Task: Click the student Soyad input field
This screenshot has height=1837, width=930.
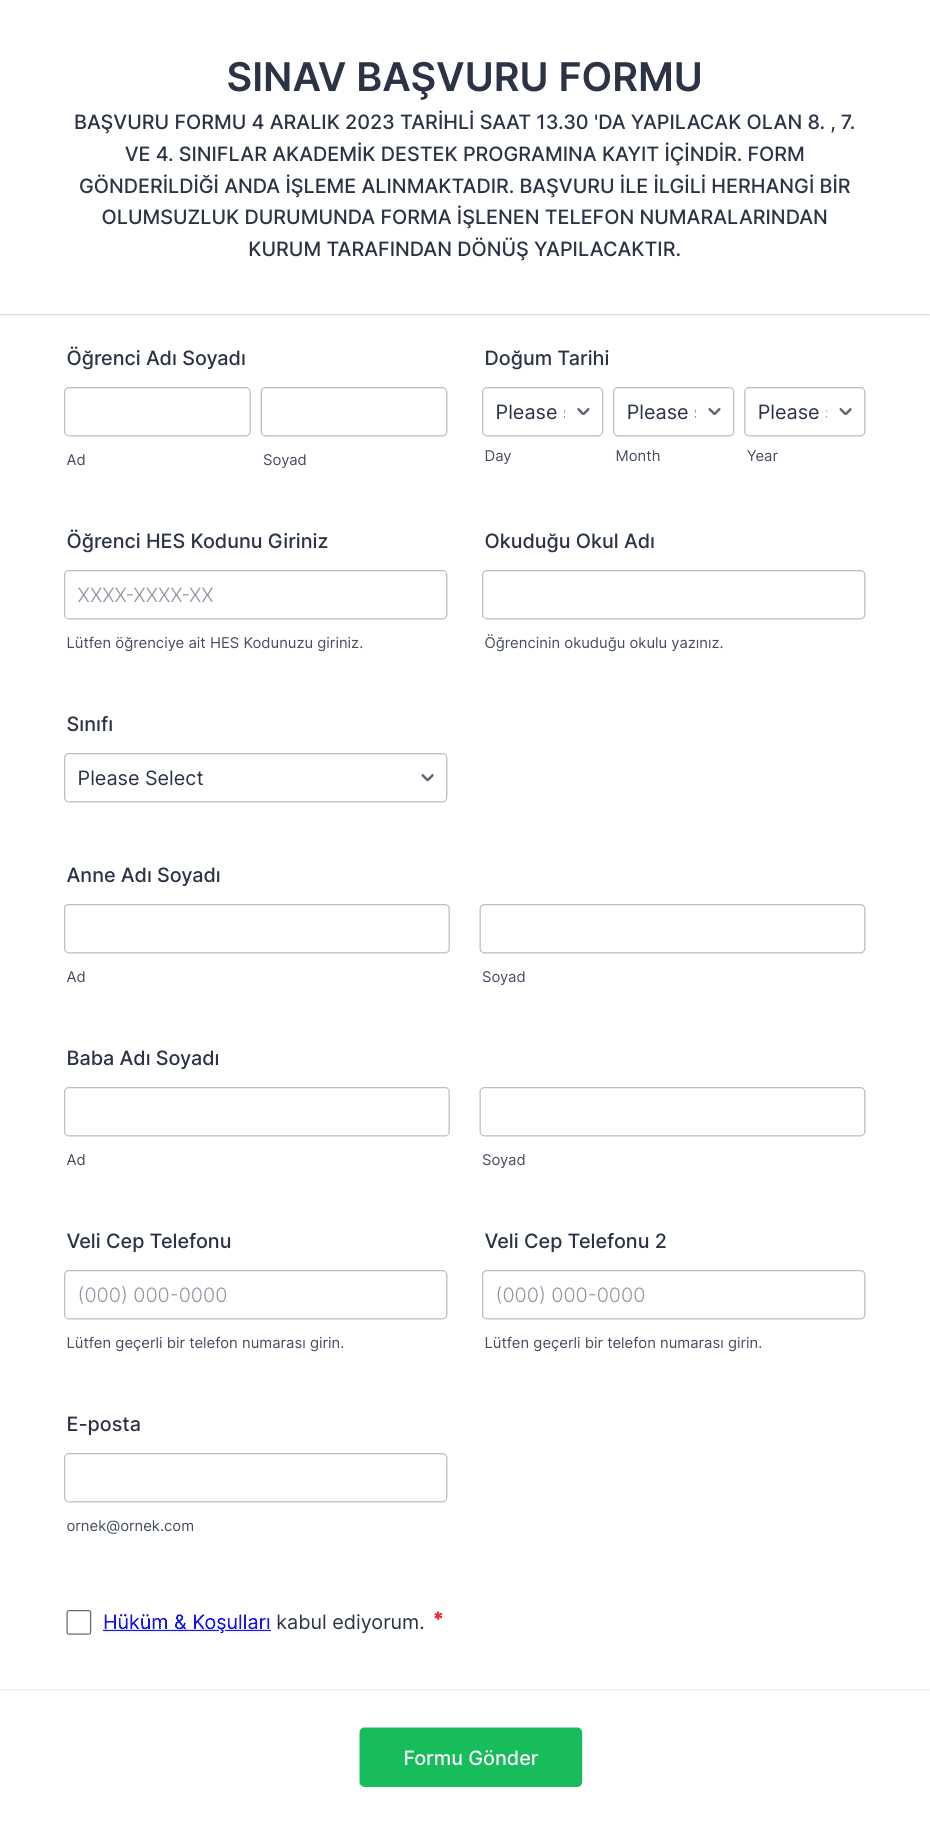Action: [353, 411]
